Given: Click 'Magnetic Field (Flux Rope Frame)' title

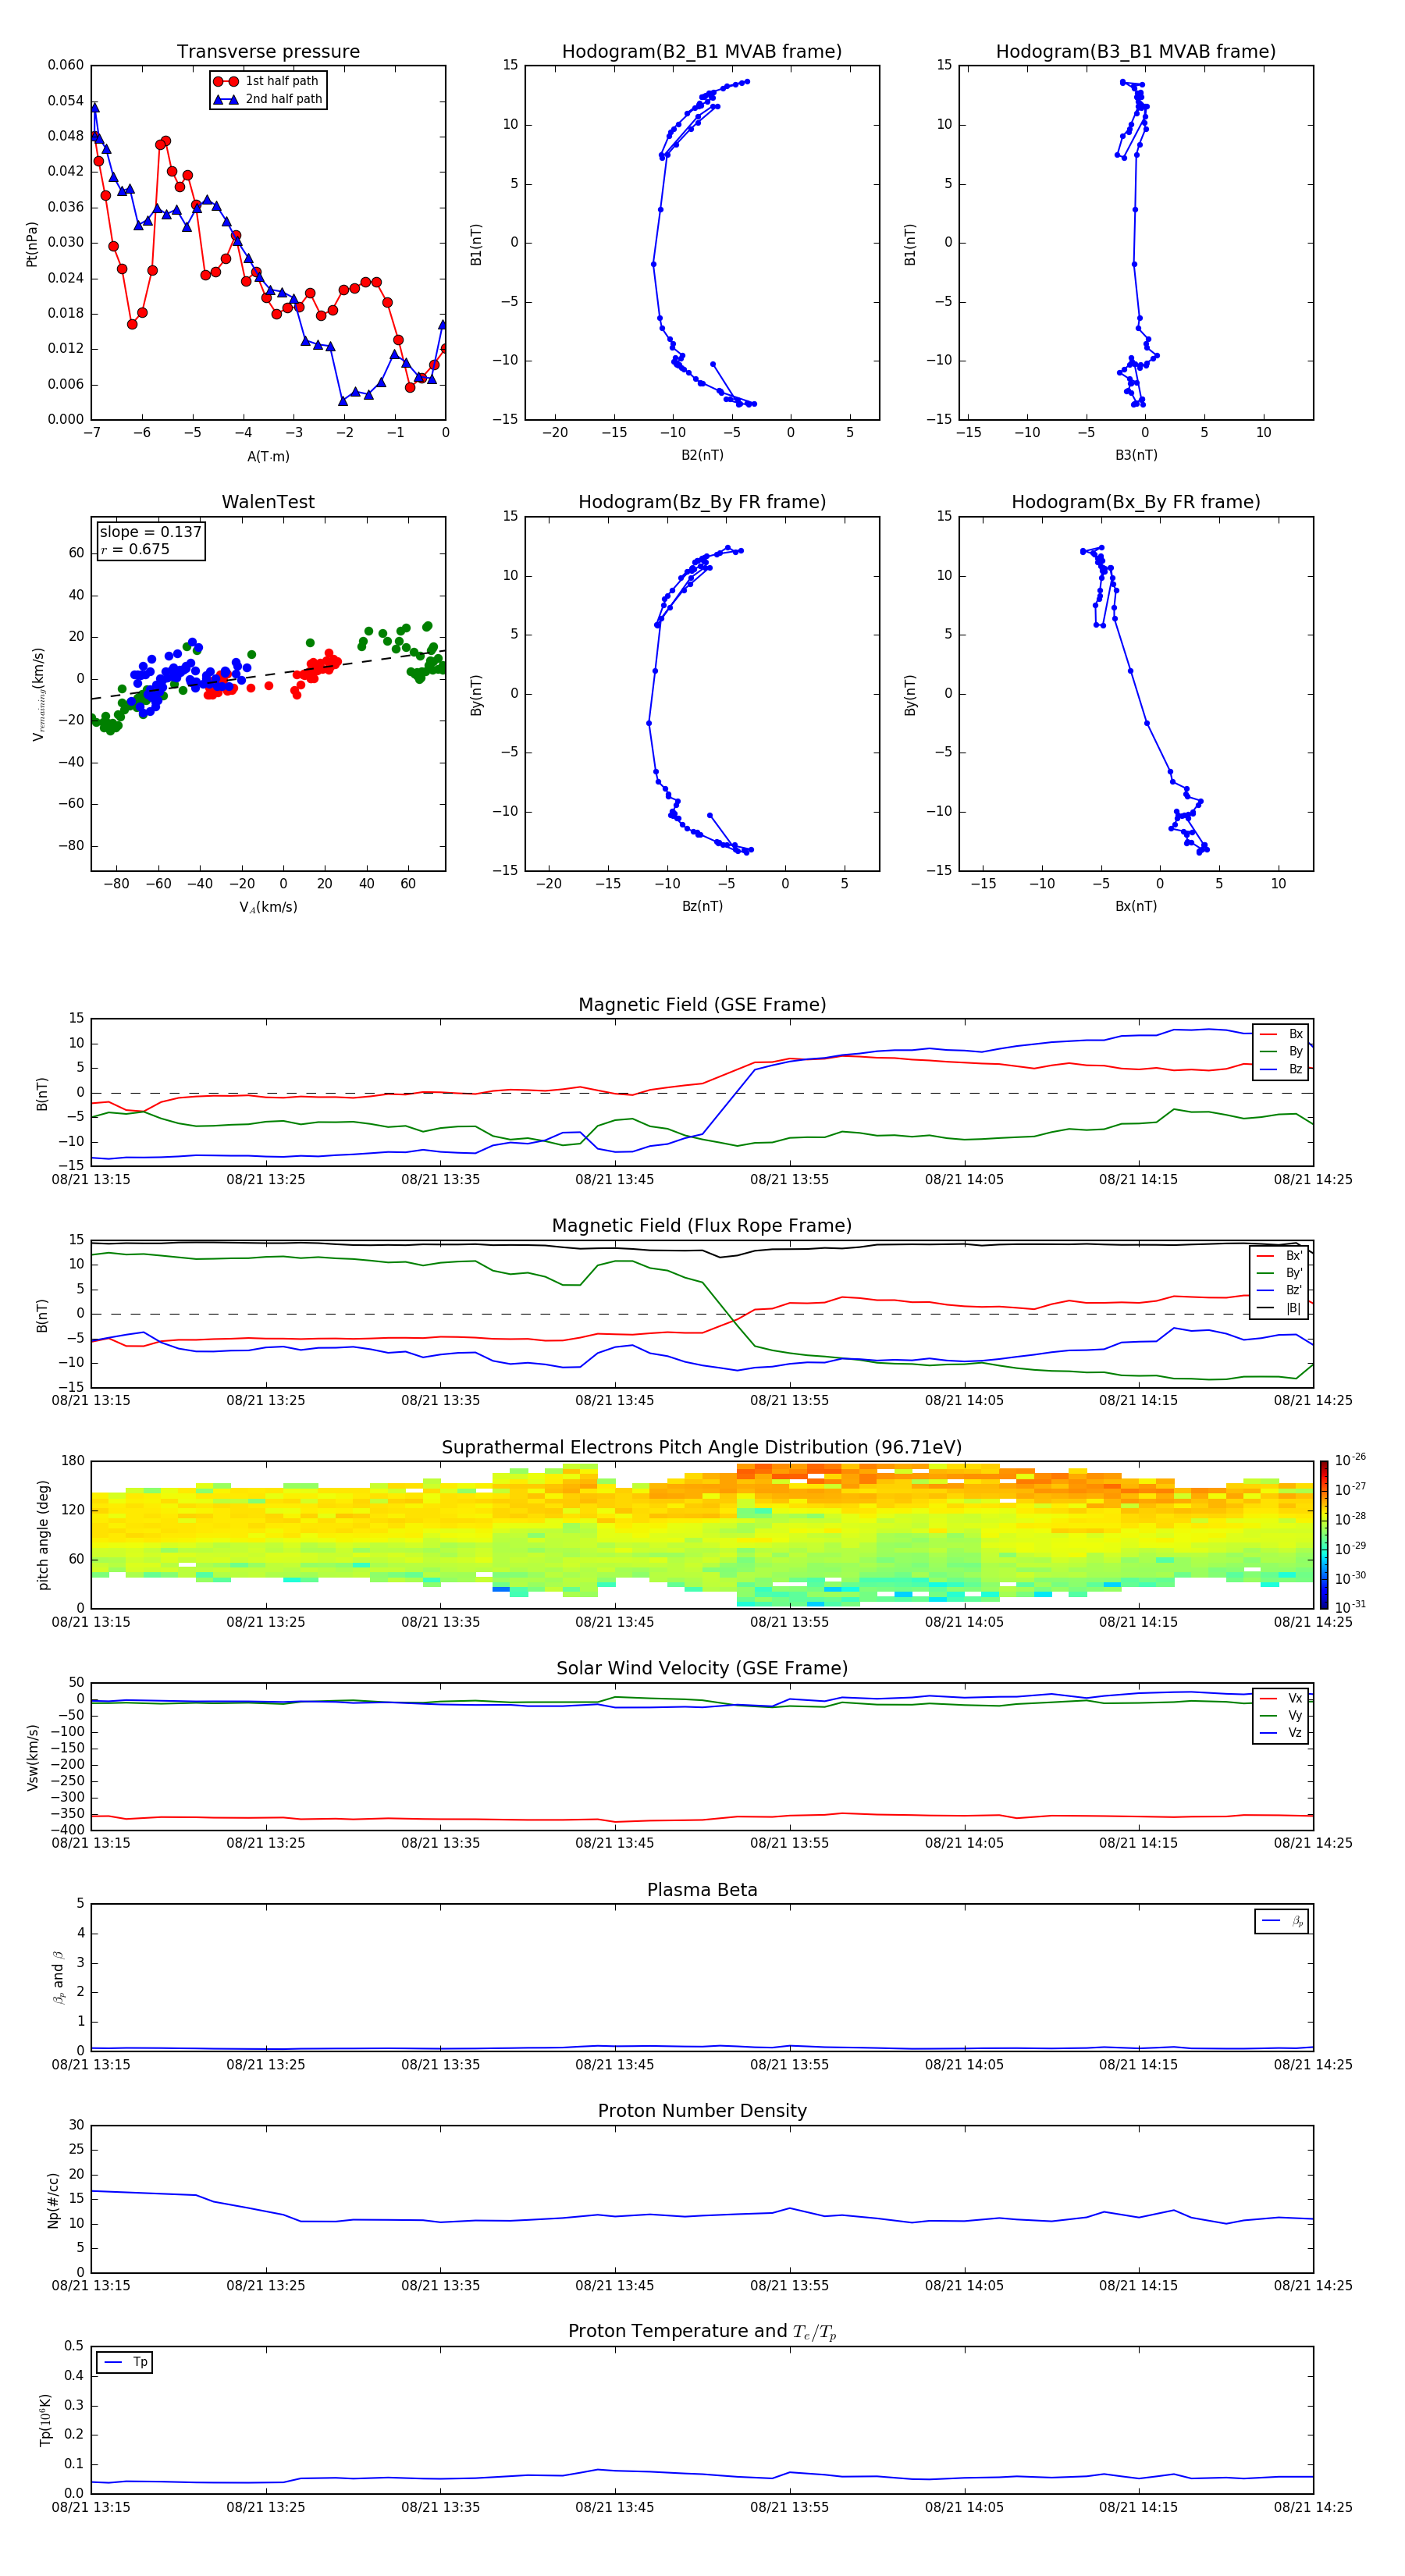Looking at the screenshot, I should [x=702, y=1225].
